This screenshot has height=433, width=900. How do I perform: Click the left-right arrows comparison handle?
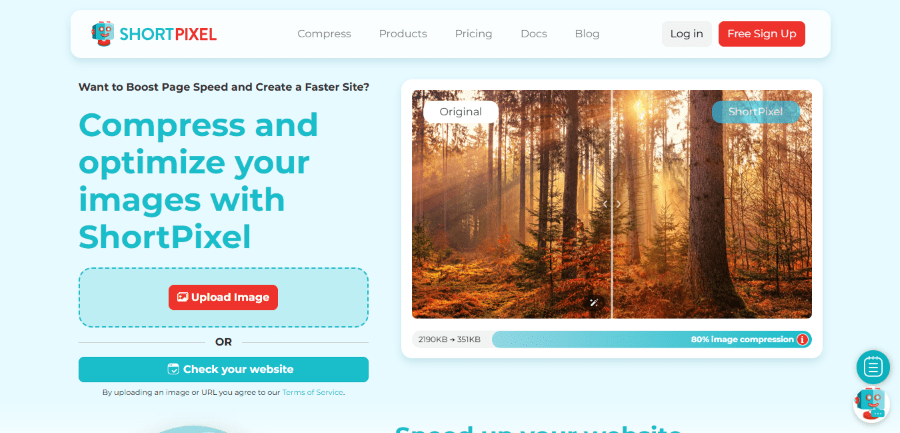pyautogui.click(x=612, y=204)
